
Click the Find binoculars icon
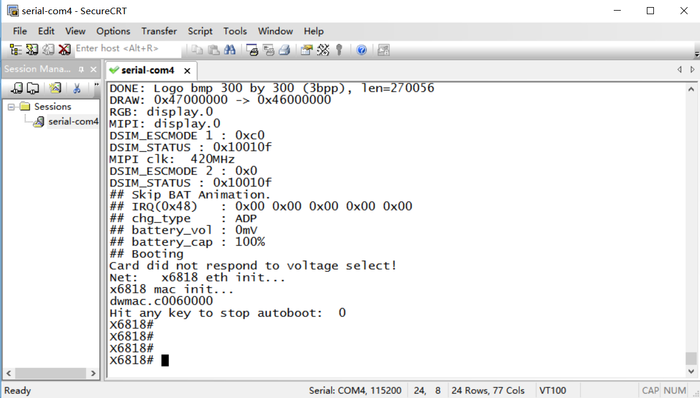pyautogui.click(x=230, y=50)
